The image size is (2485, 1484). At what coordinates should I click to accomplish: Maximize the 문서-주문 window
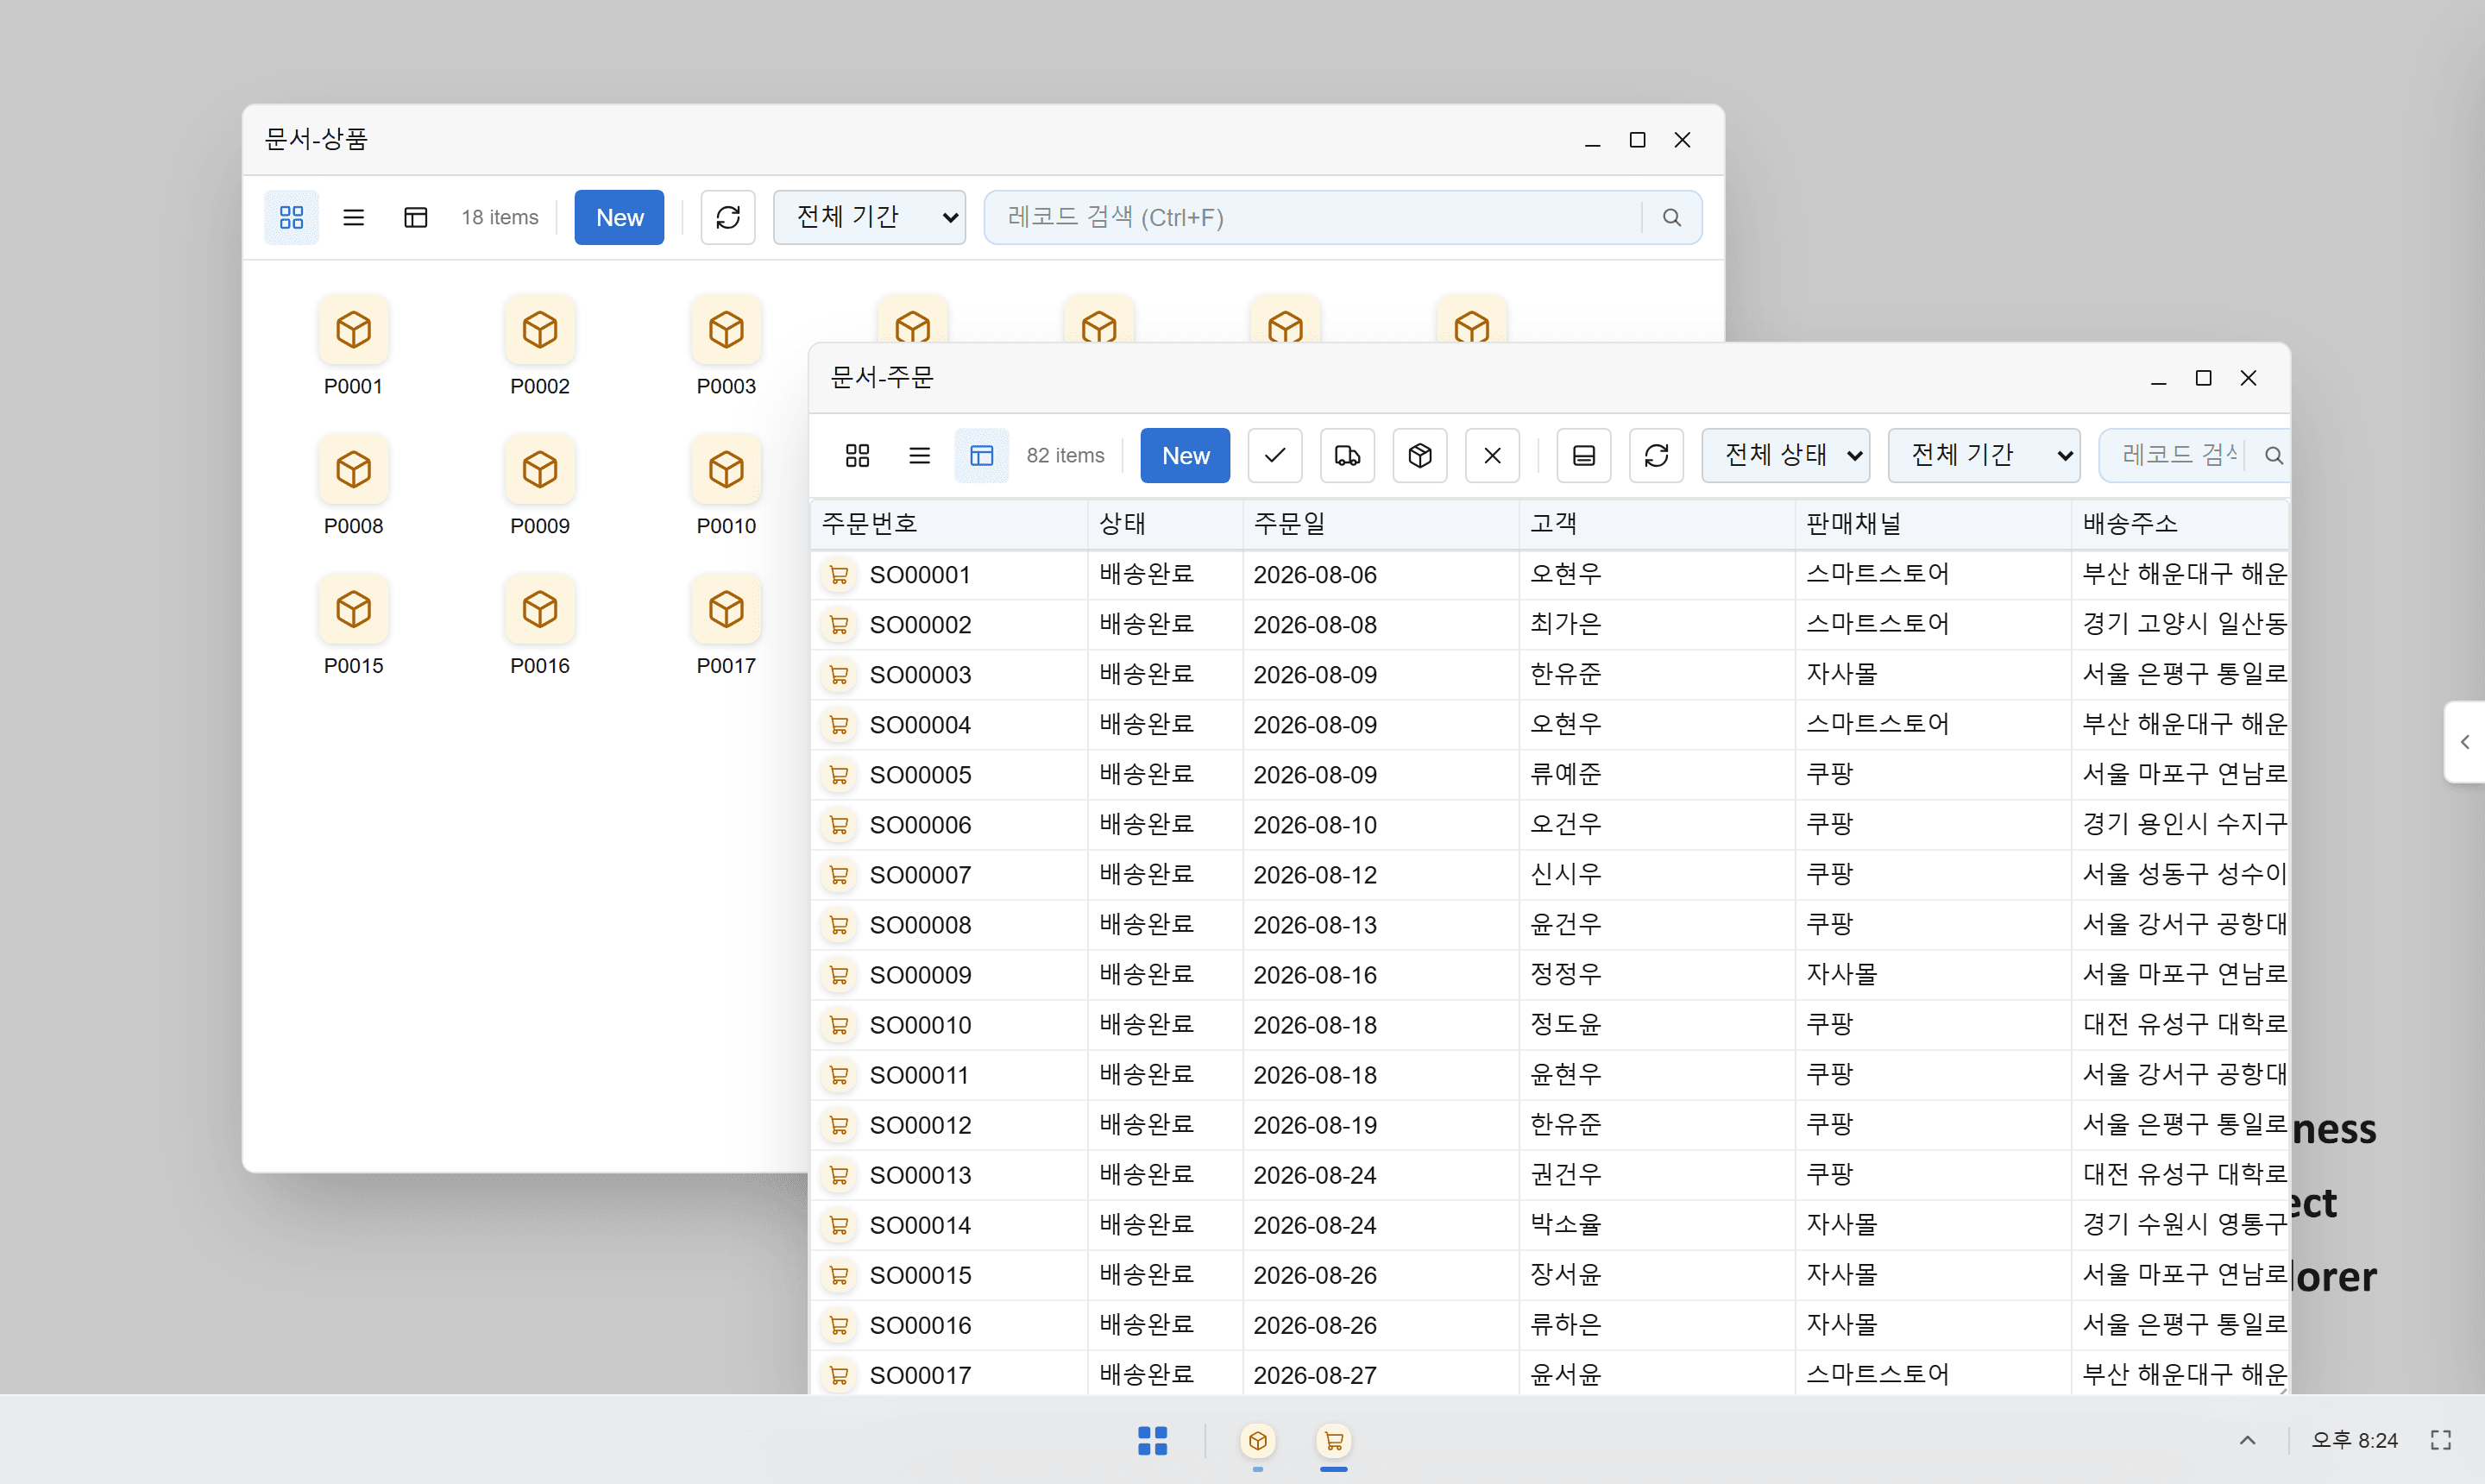(x=2202, y=378)
